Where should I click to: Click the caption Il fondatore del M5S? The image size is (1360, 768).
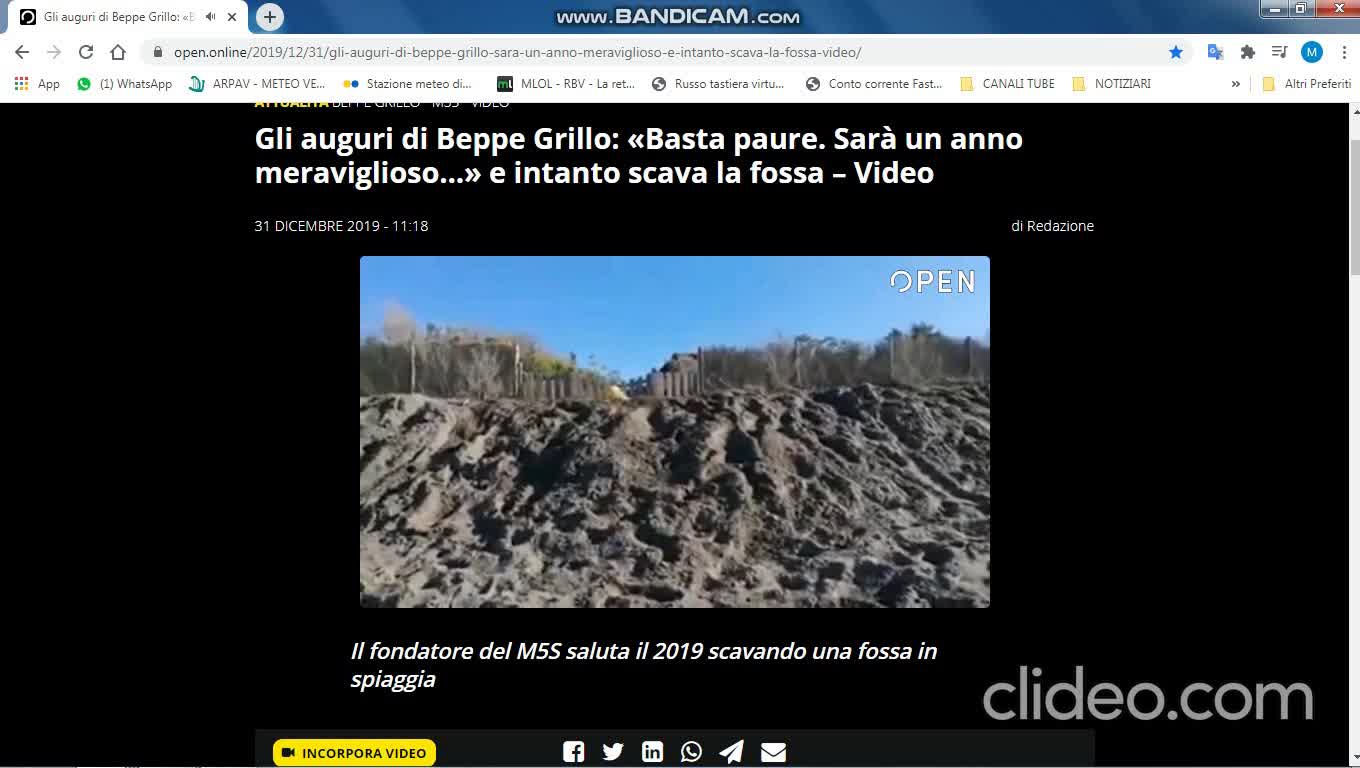coord(644,665)
